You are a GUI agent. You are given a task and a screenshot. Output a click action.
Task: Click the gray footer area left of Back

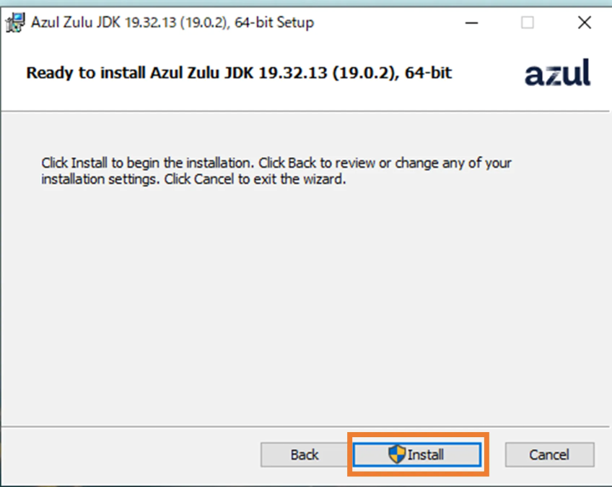130,455
